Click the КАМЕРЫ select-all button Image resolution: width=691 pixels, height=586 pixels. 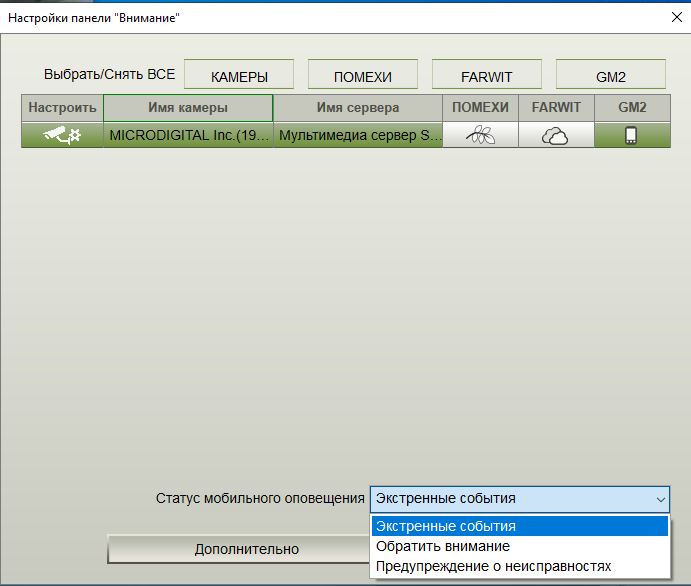239,74
